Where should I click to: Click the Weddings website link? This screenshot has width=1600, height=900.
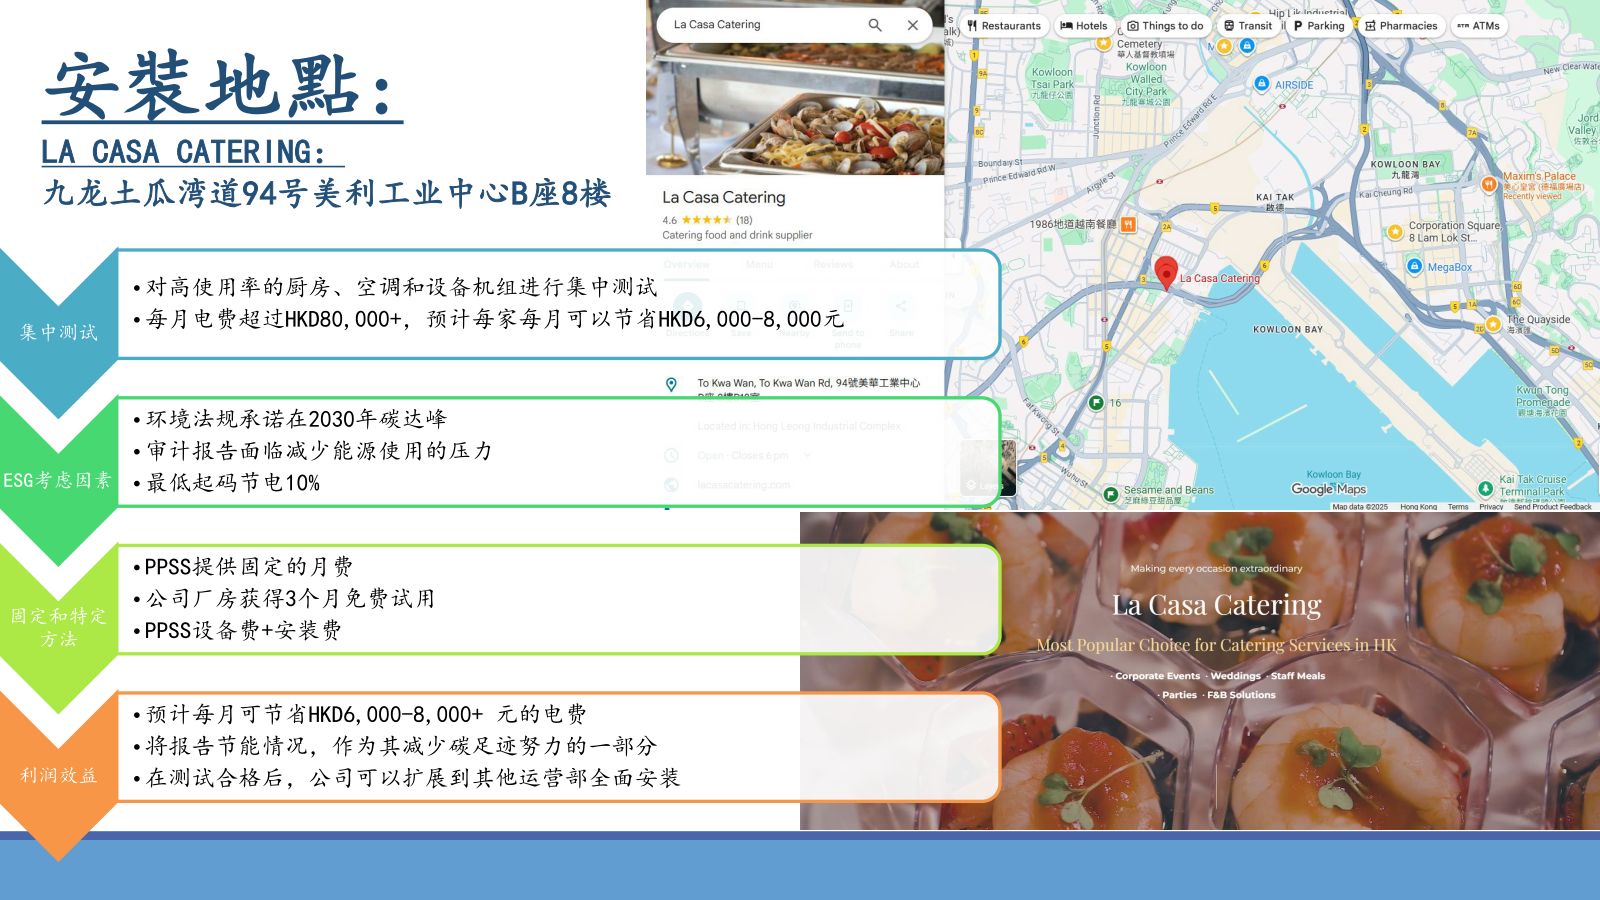[x=1235, y=676]
